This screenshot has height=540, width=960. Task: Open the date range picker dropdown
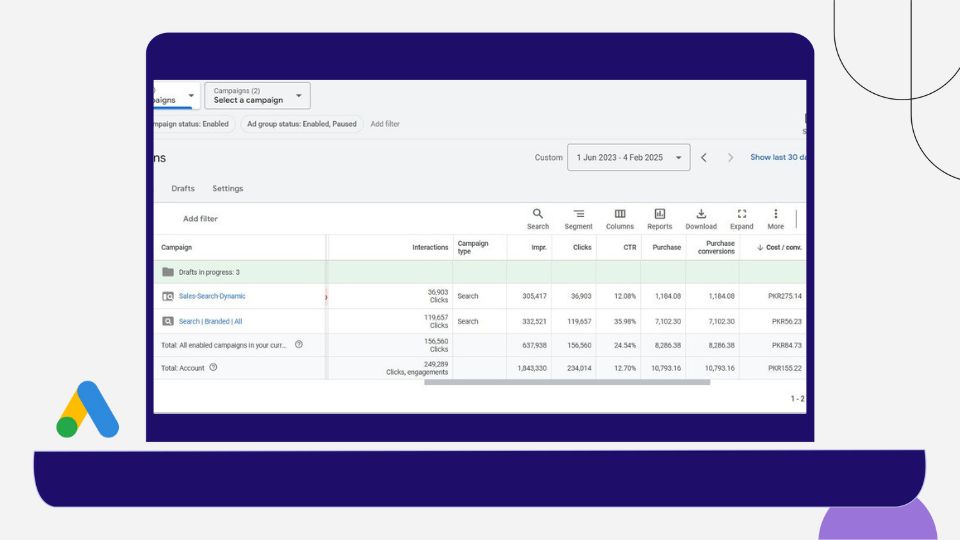(628, 158)
